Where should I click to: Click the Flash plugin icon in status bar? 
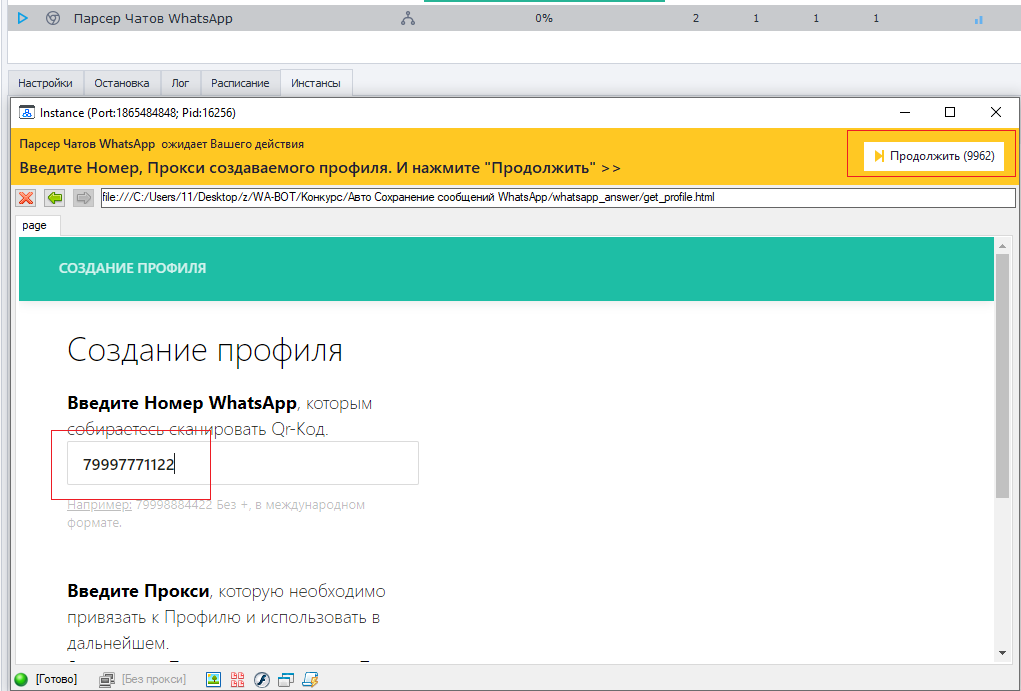262,679
